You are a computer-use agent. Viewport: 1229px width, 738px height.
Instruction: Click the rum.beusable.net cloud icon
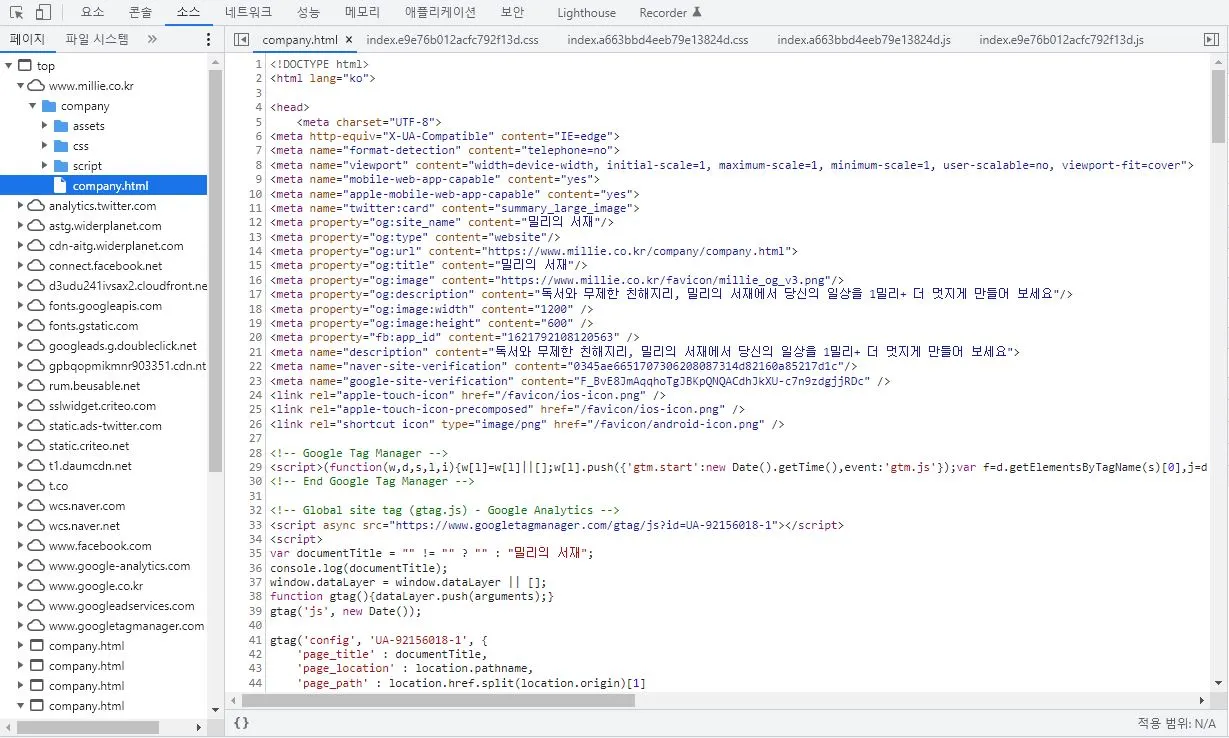(x=37, y=386)
